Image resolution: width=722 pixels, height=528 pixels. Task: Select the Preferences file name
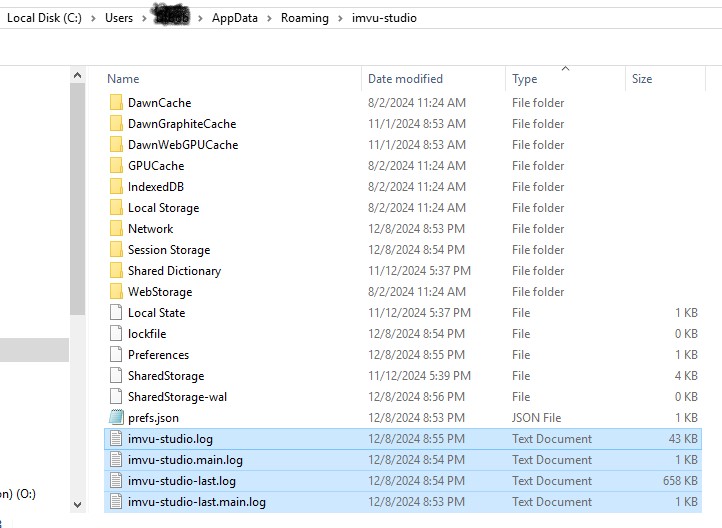[x=158, y=355]
